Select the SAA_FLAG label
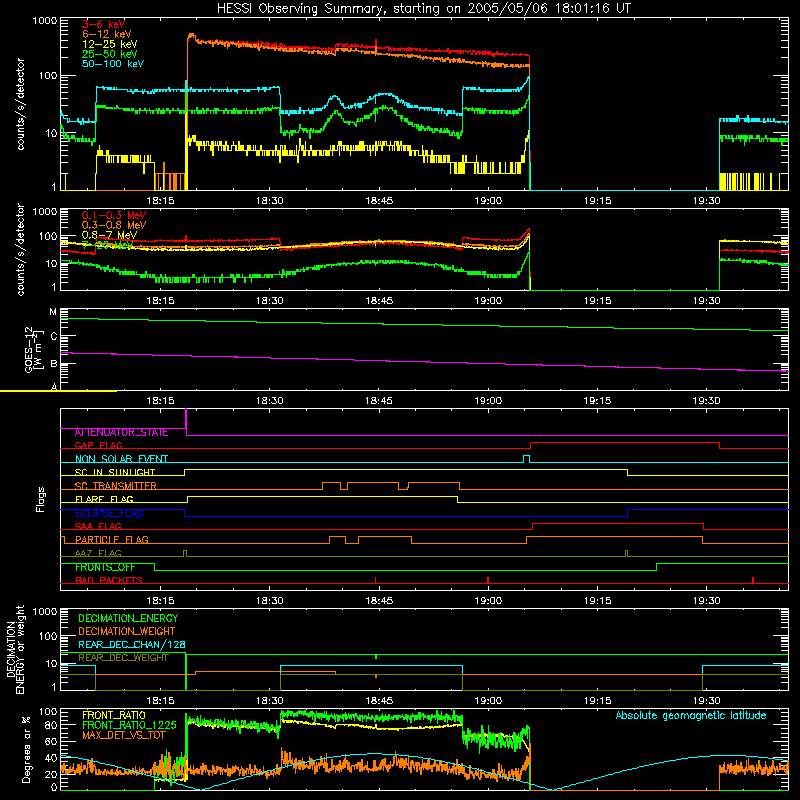 point(98,526)
